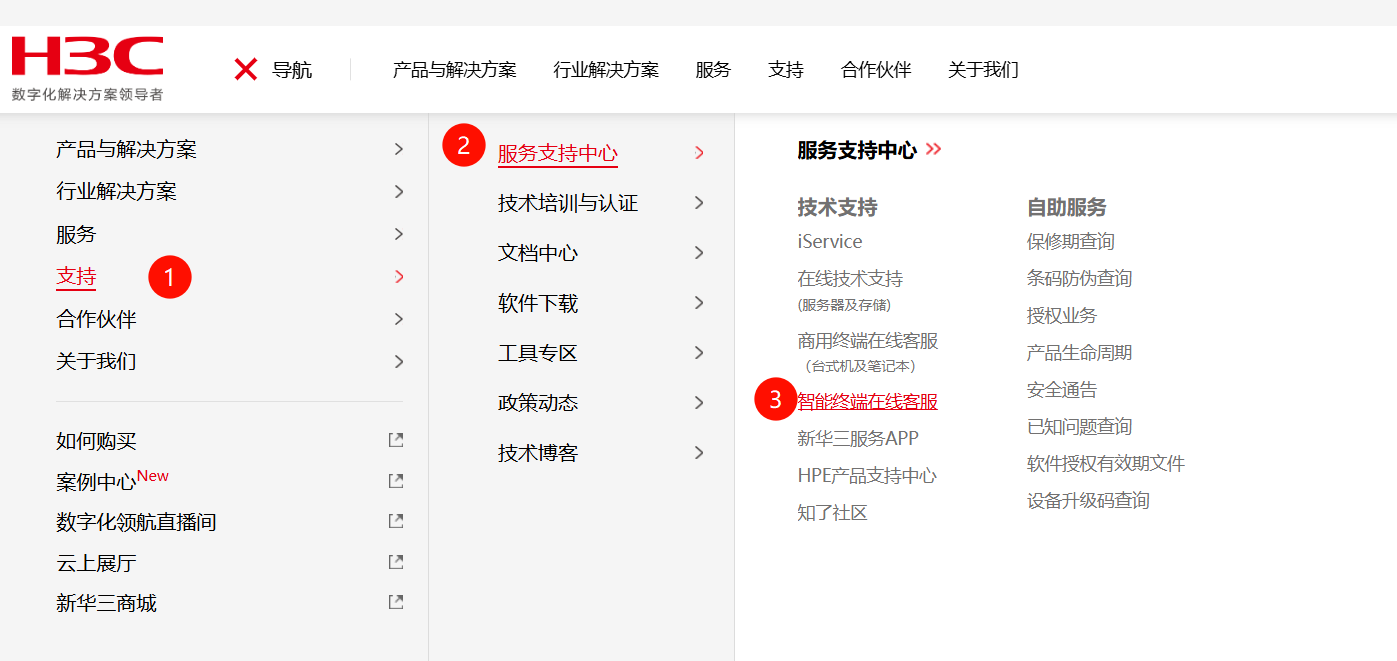Expand chevron next to 技术培训与认证
The height and width of the screenshot is (661, 1397).
[x=699, y=203]
